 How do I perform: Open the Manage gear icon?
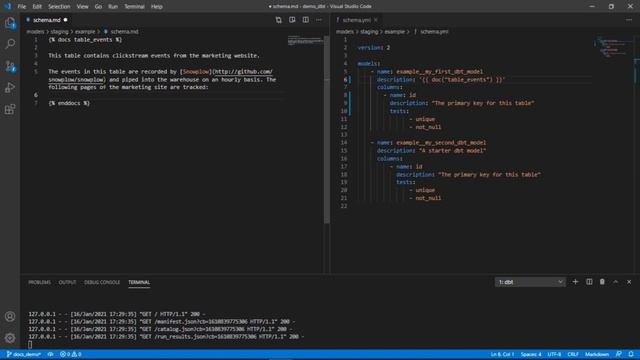point(10,338)
